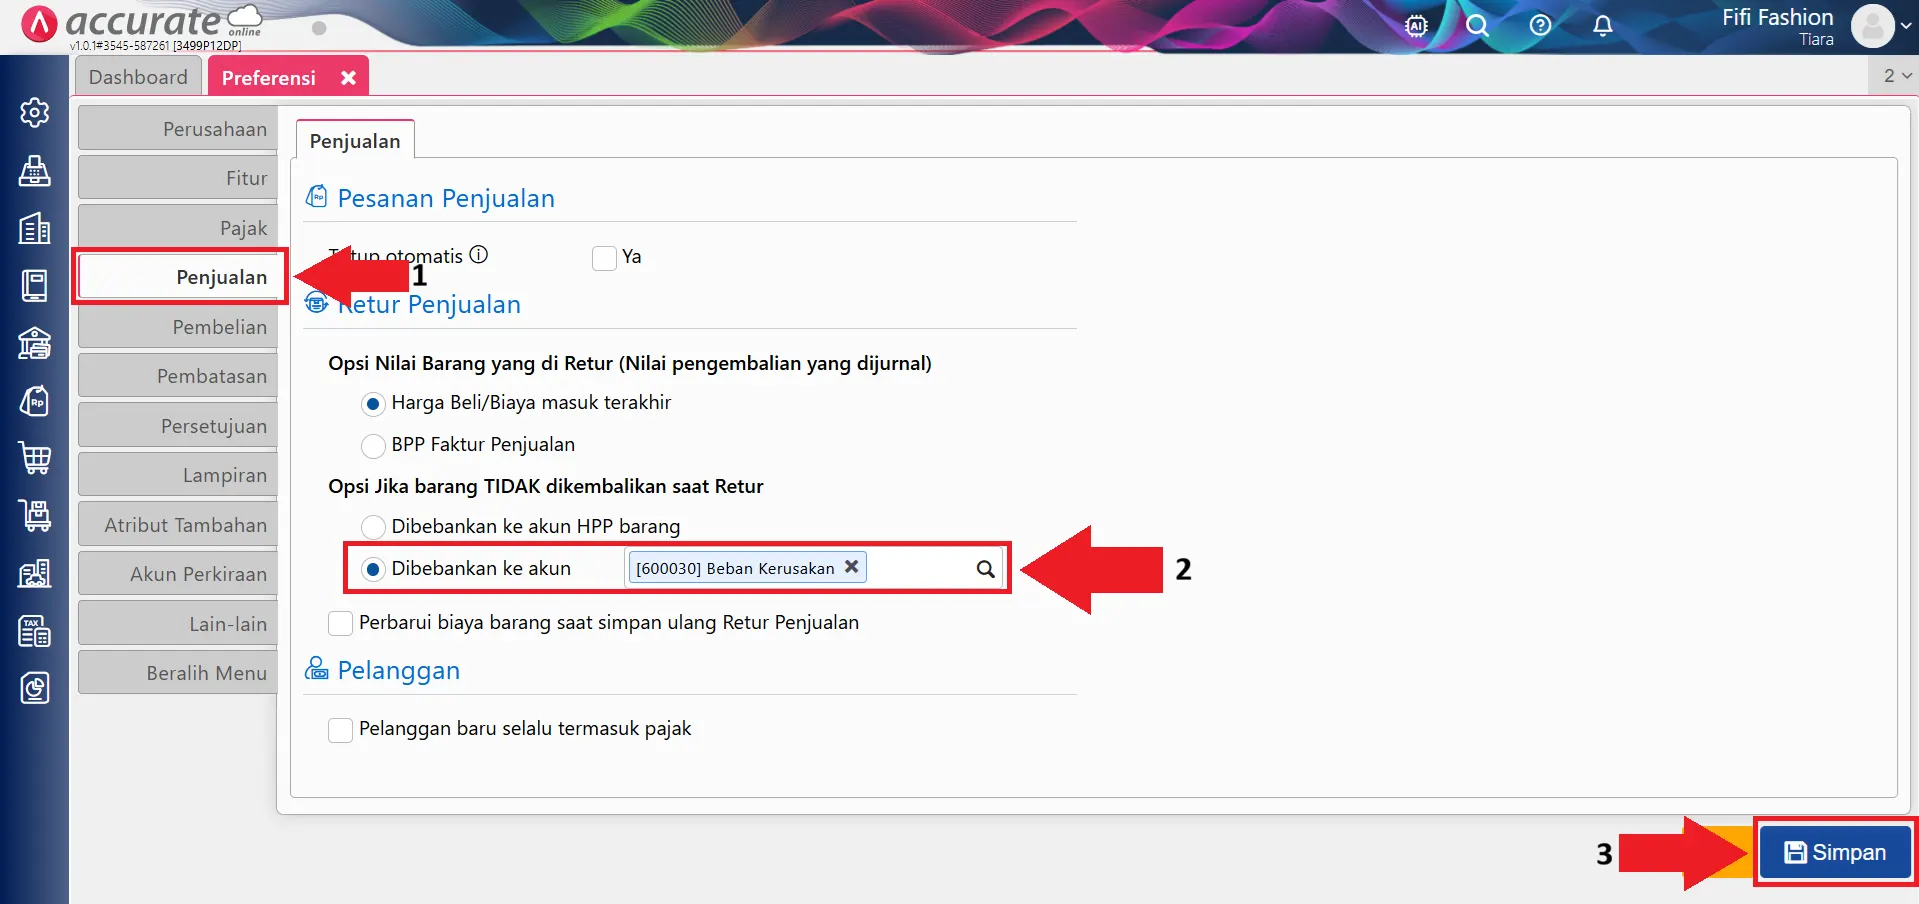Open the help question mark icon

click(x=1540, y=26)
